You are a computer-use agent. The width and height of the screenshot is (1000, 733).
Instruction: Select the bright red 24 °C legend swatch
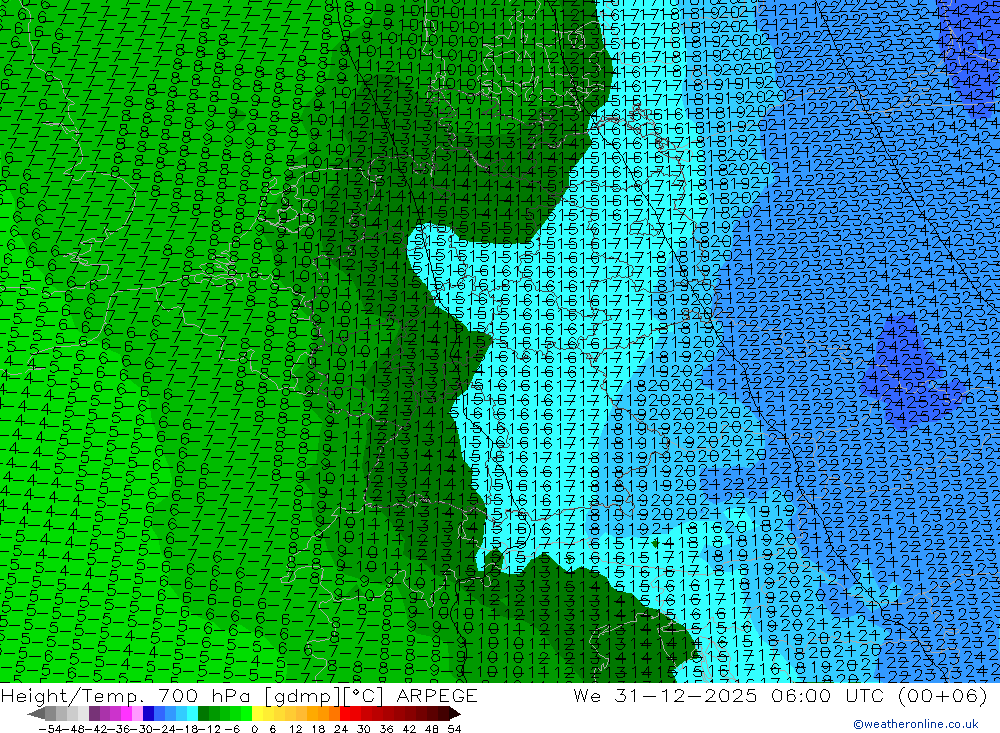345,713
